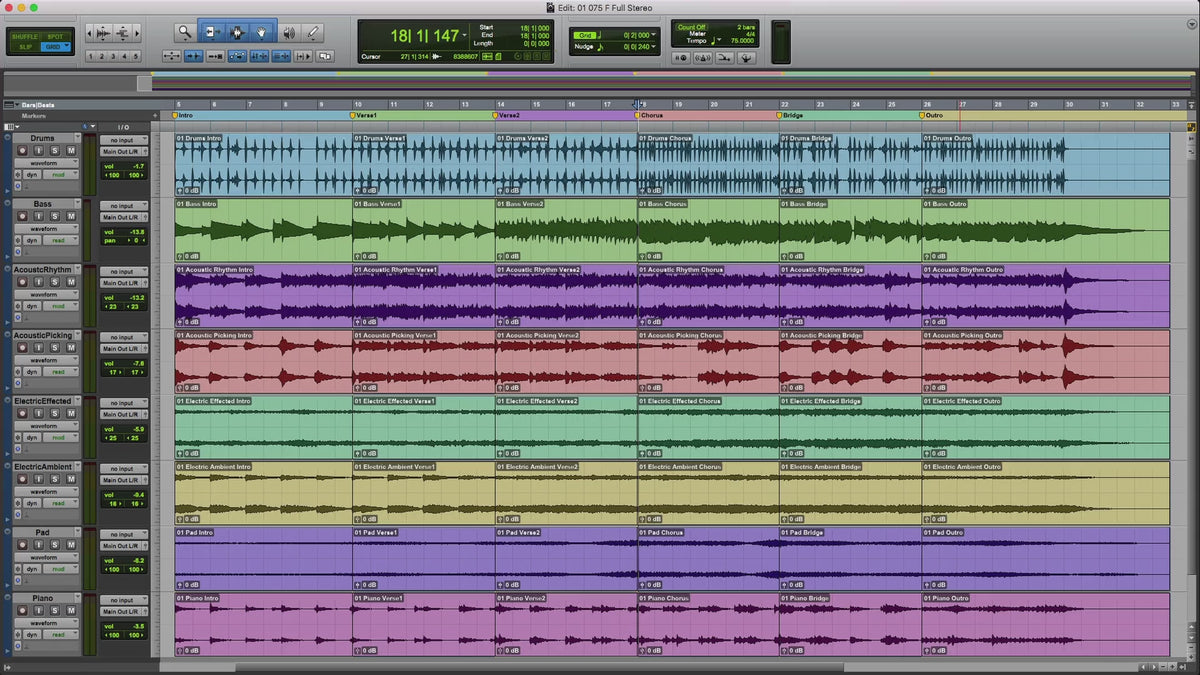Image resolution: width=1200 pixels, height=675 pixels.
Task: Activate zoom preset 3
Action: point(113,57)
